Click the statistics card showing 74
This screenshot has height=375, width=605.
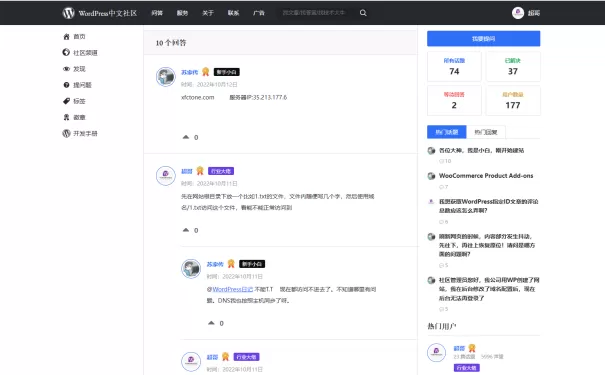click(x=454, y=66)
